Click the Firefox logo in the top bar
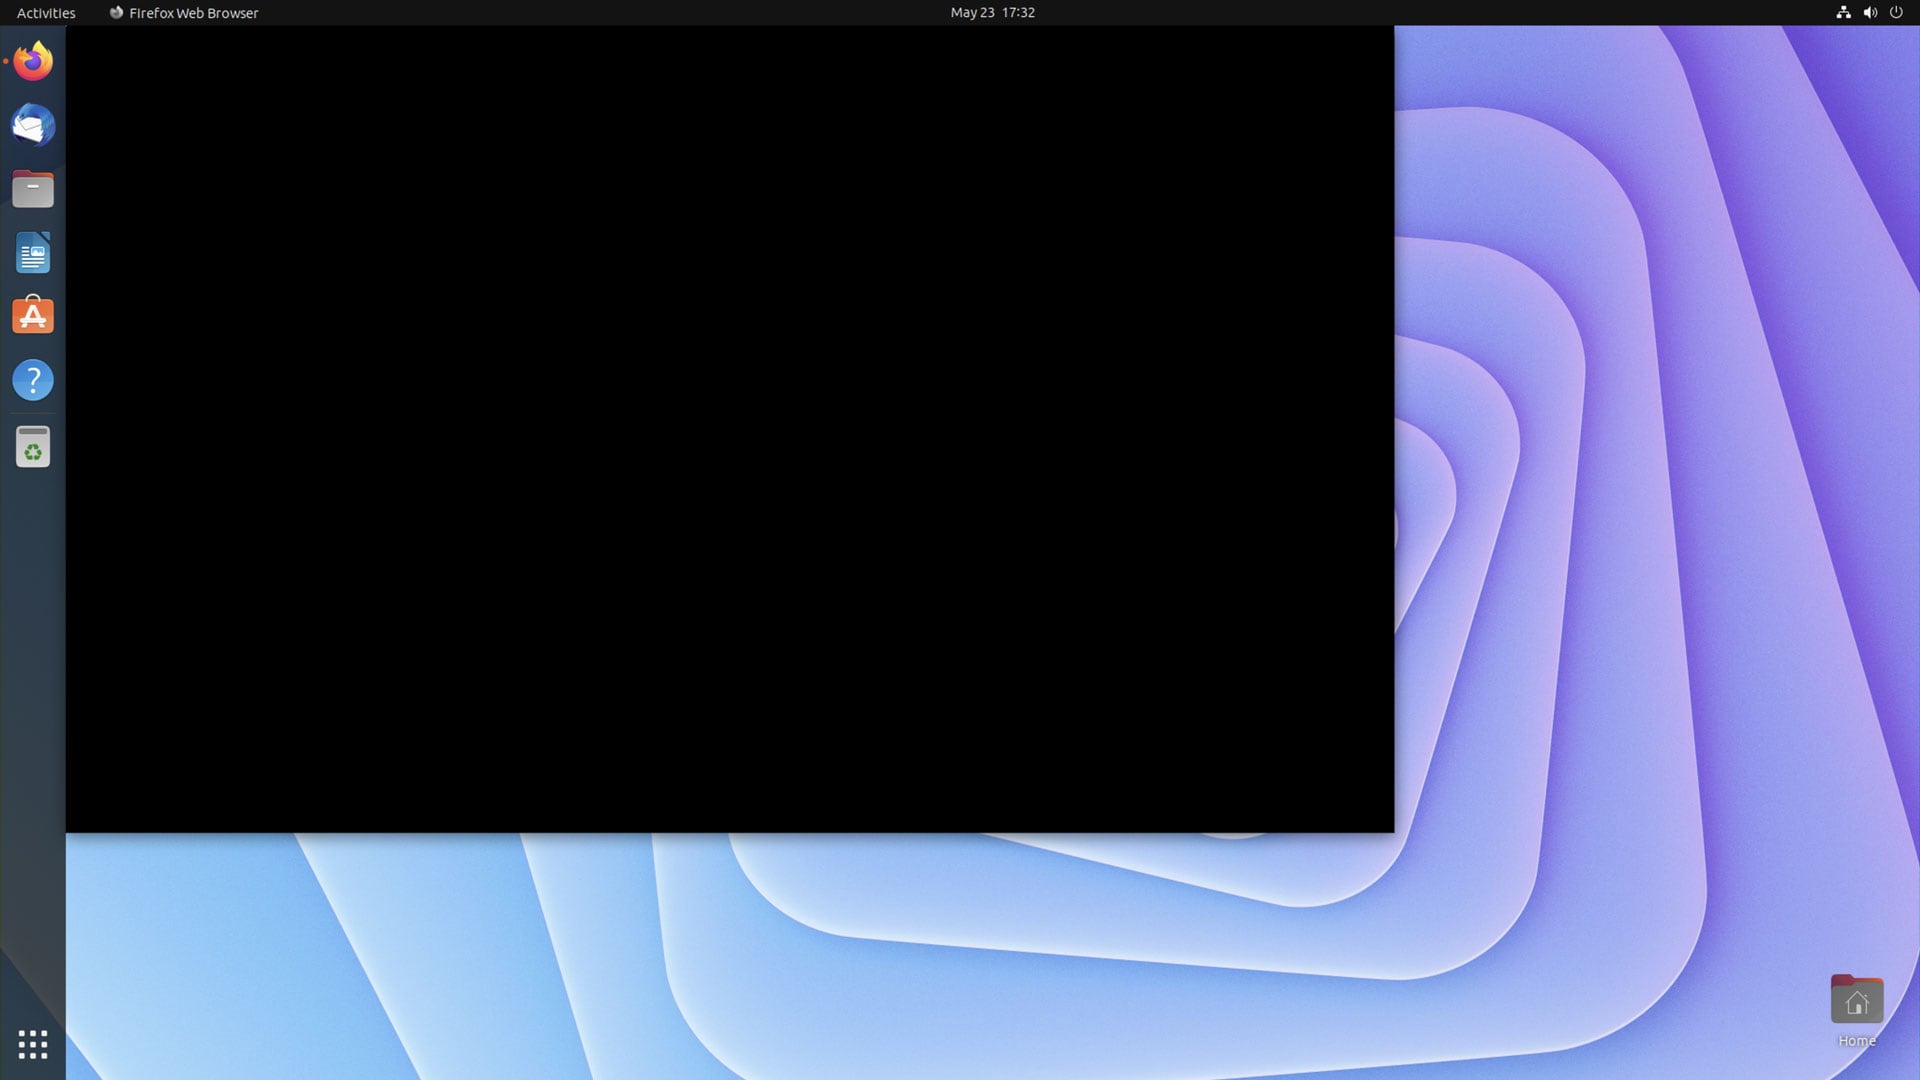The image size is (1920, 1080). pos(115,13)
